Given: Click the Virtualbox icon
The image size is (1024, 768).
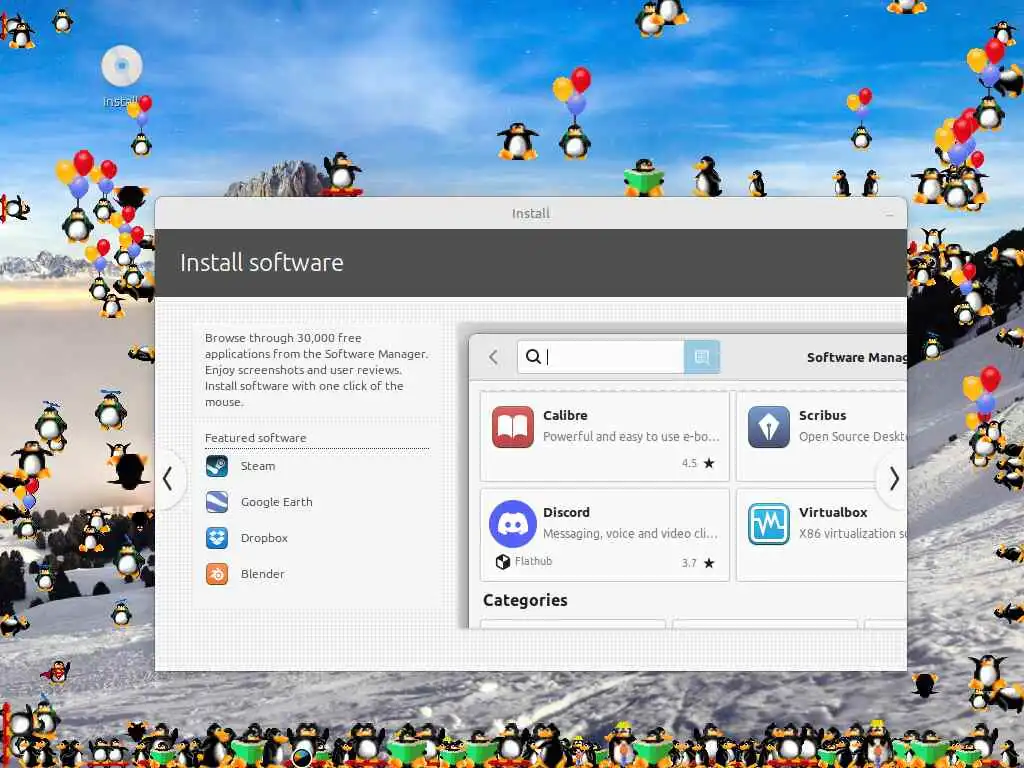Looking at the screenshot, I should (x=769, y=524).
